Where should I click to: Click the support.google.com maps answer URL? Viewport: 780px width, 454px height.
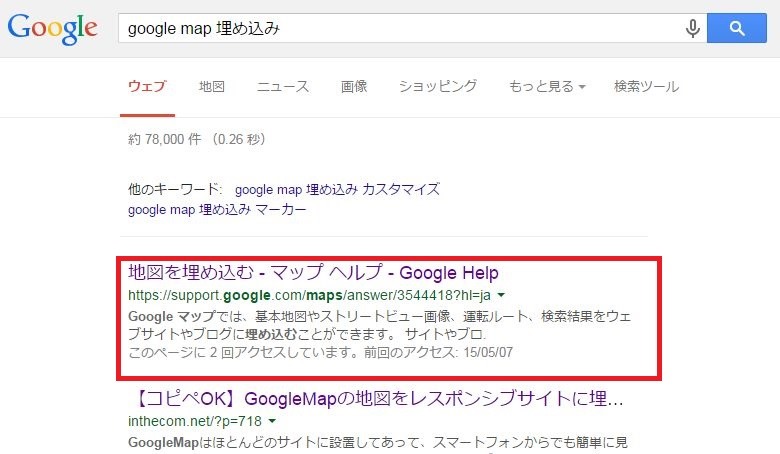309,295
